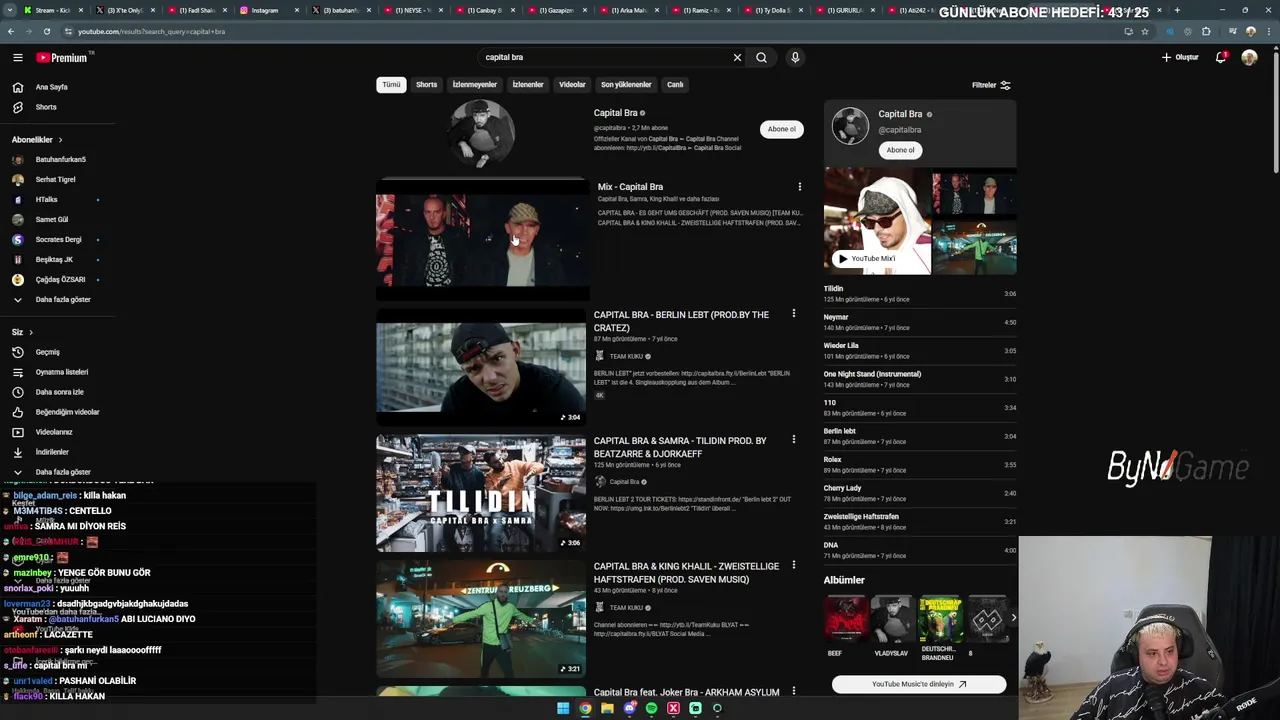The height and width of the screenshot is (720, 1280).
Task: Click Abone ol in the right panel
Action: [x=900, y=150]
